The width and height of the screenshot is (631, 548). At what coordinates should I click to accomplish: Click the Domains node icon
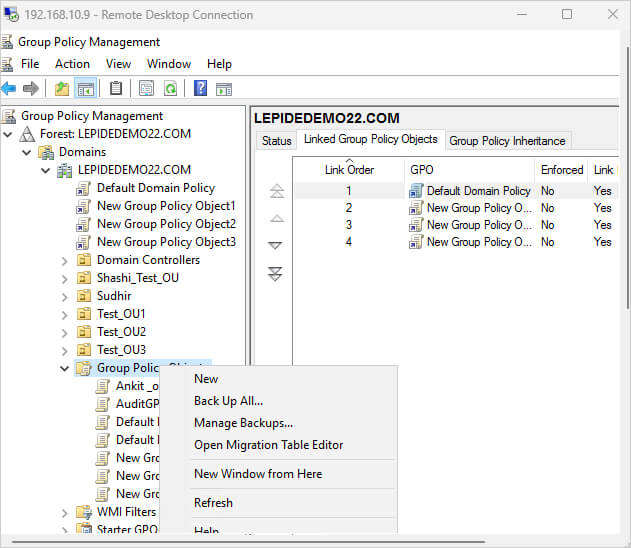pyautogui.click(x=46, y=152)
